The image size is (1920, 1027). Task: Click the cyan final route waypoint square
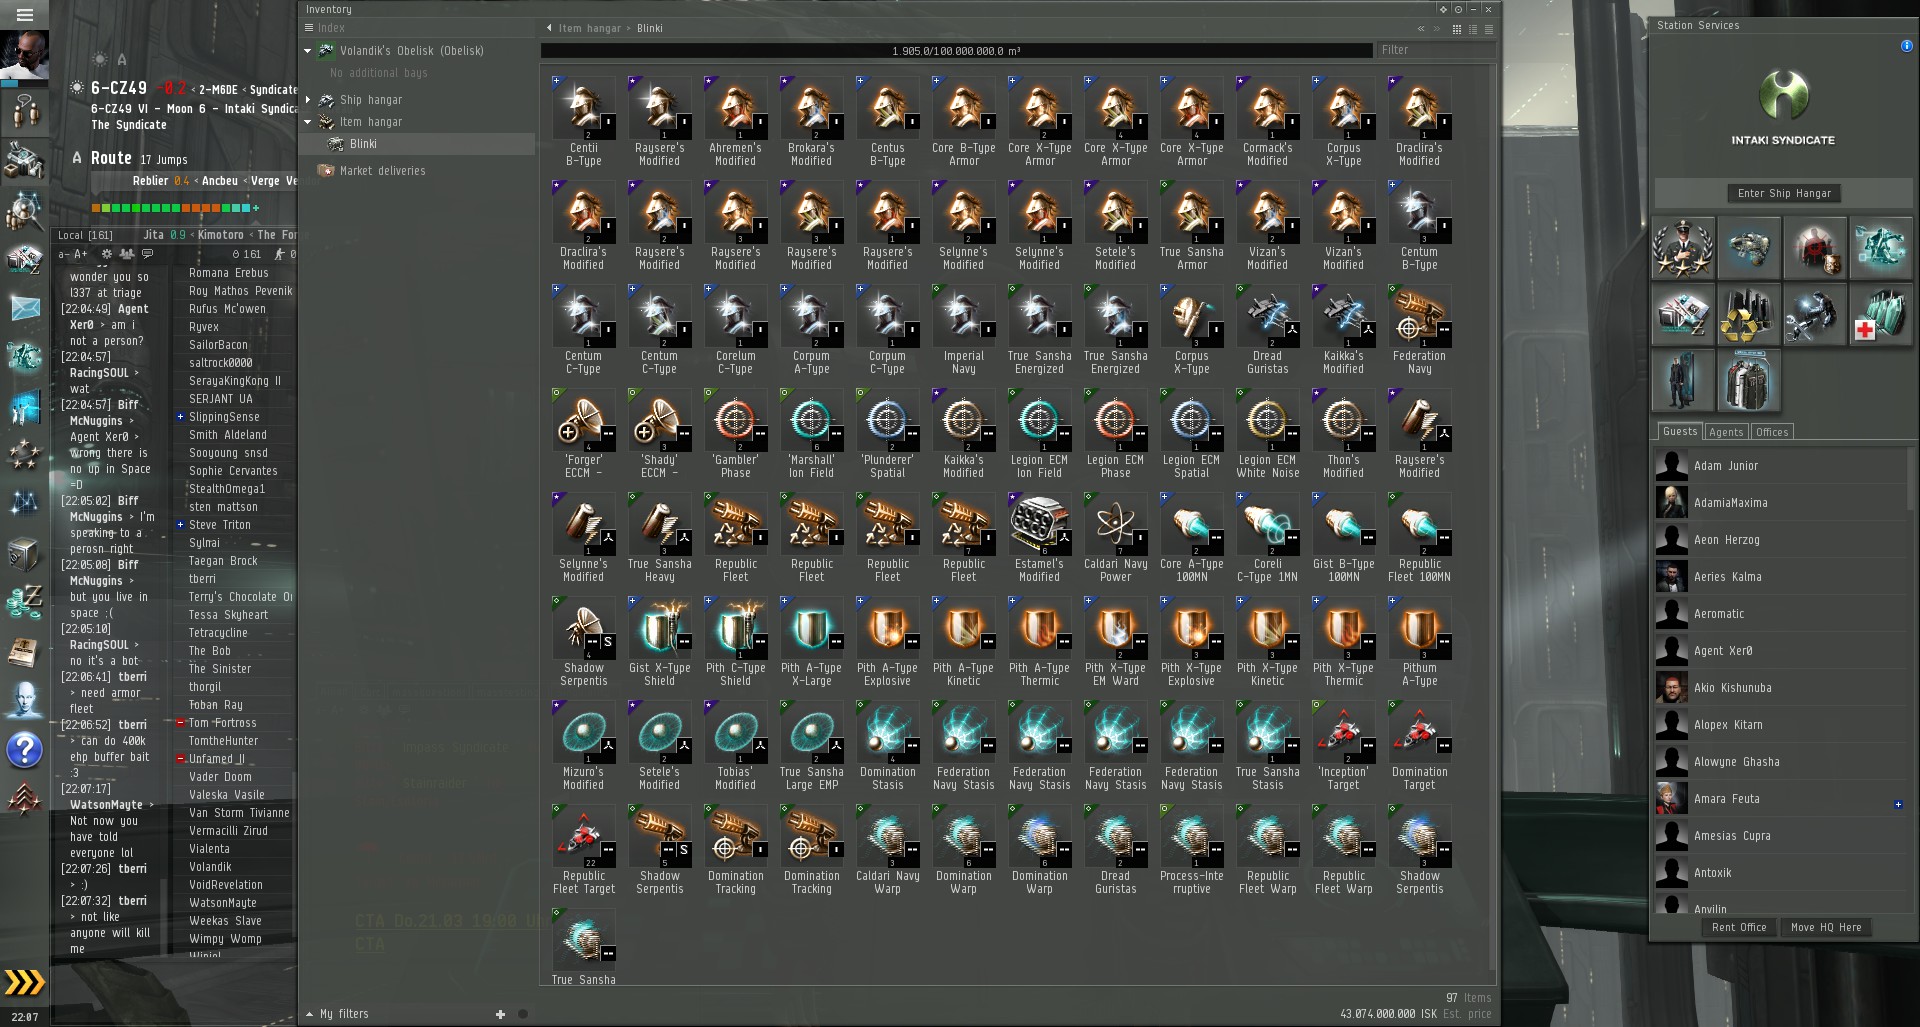point(246,208)
